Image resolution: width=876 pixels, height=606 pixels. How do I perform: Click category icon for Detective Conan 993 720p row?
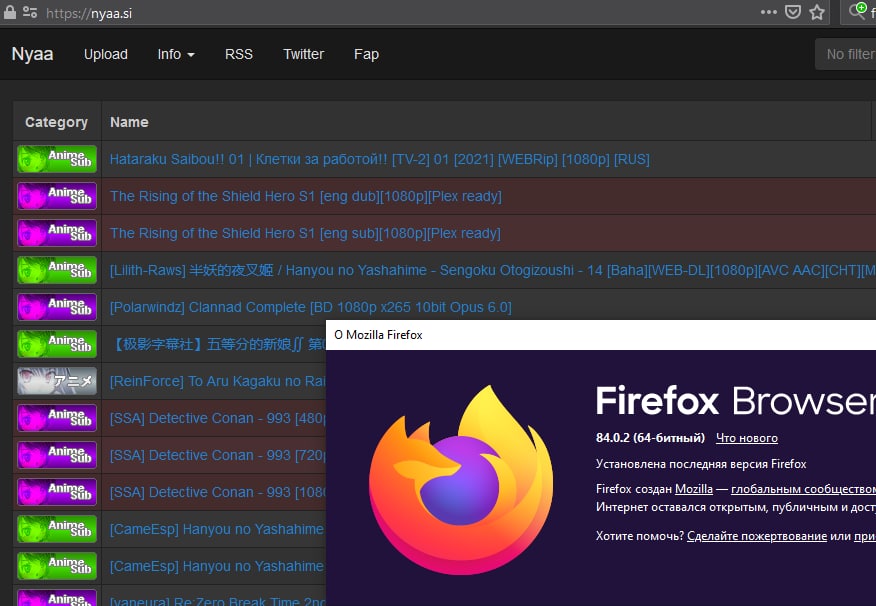pyautogui.click(x=57, y=455)
